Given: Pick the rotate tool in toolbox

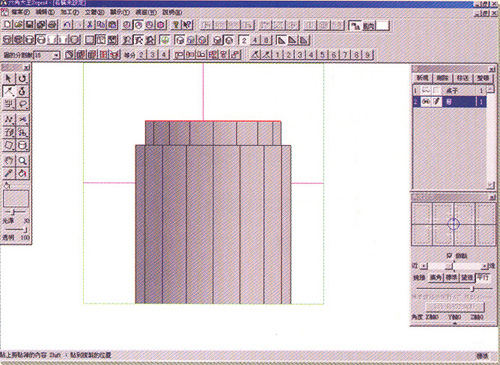Looking at the screenshot, I should [22, 78].
